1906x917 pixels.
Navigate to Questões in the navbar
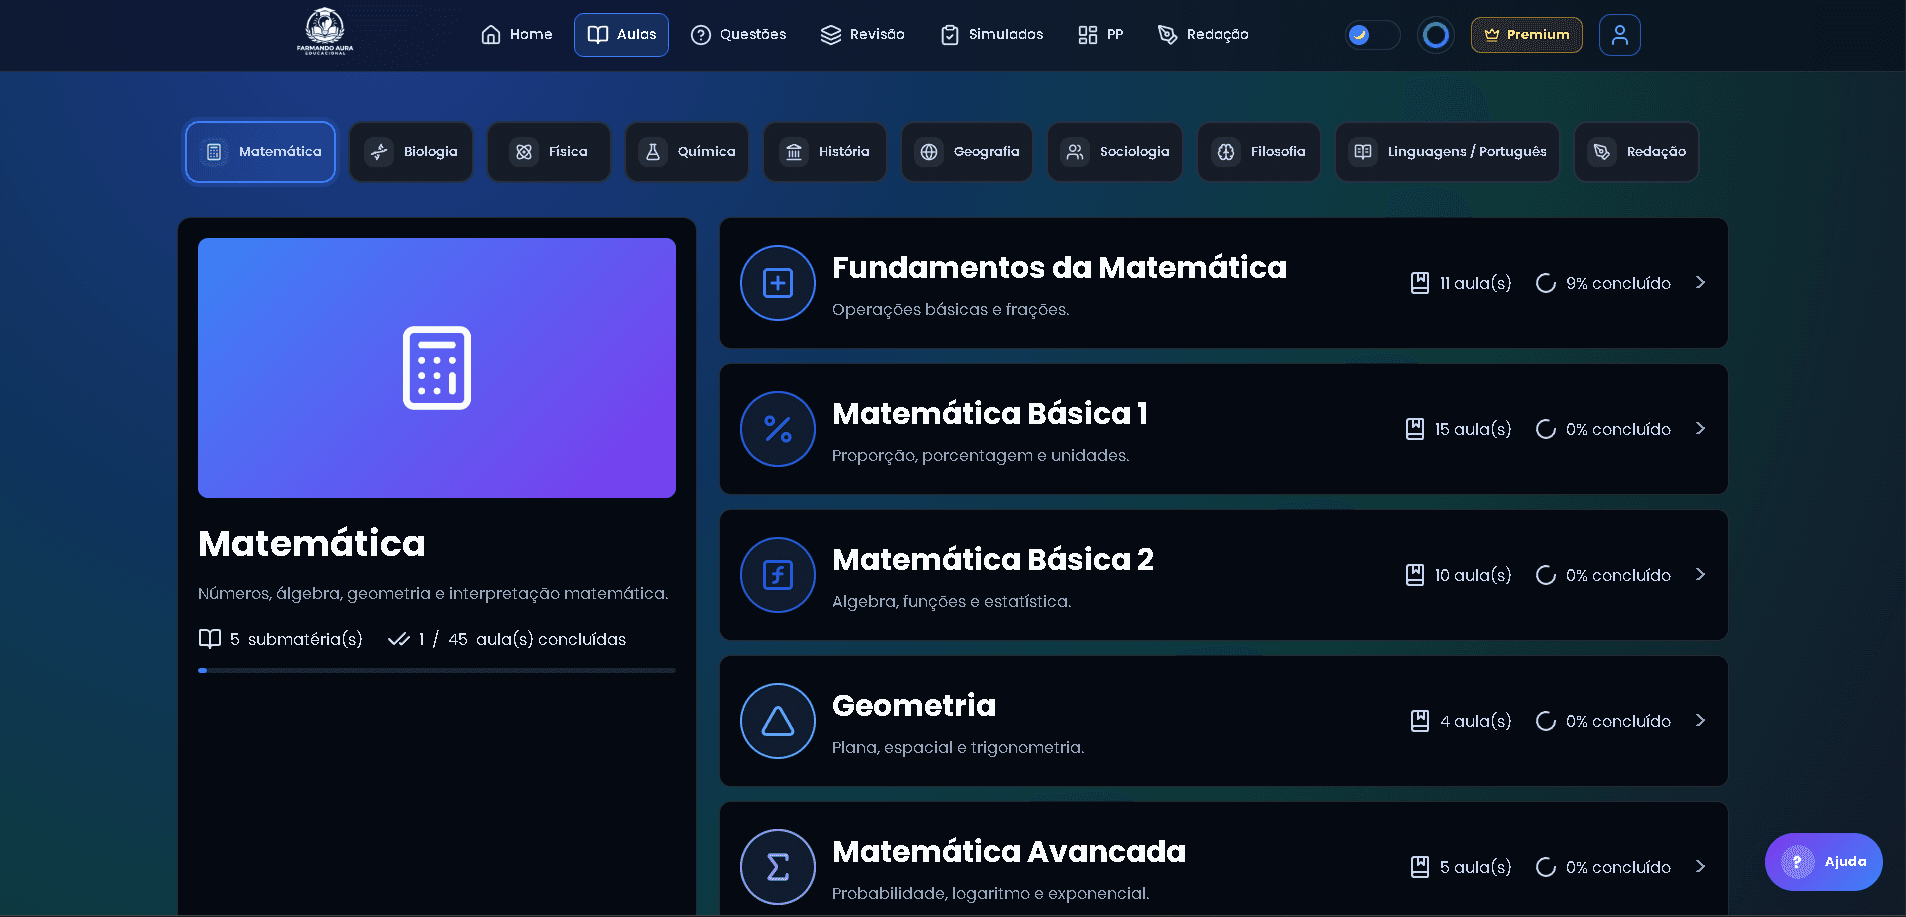click(738, 34)
